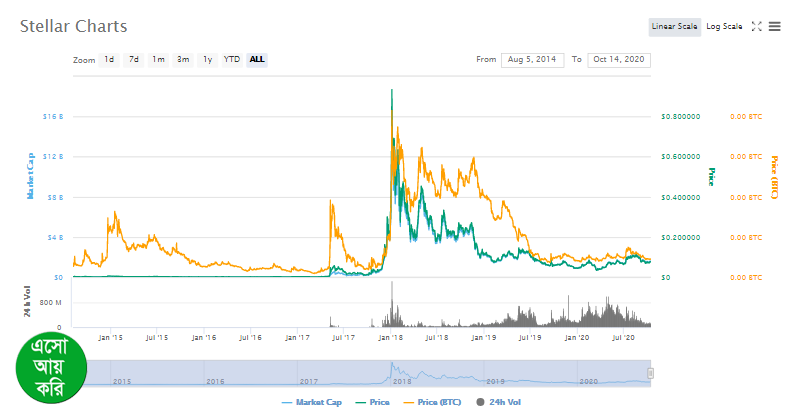Select ALL zoom range

coord(257,60)
